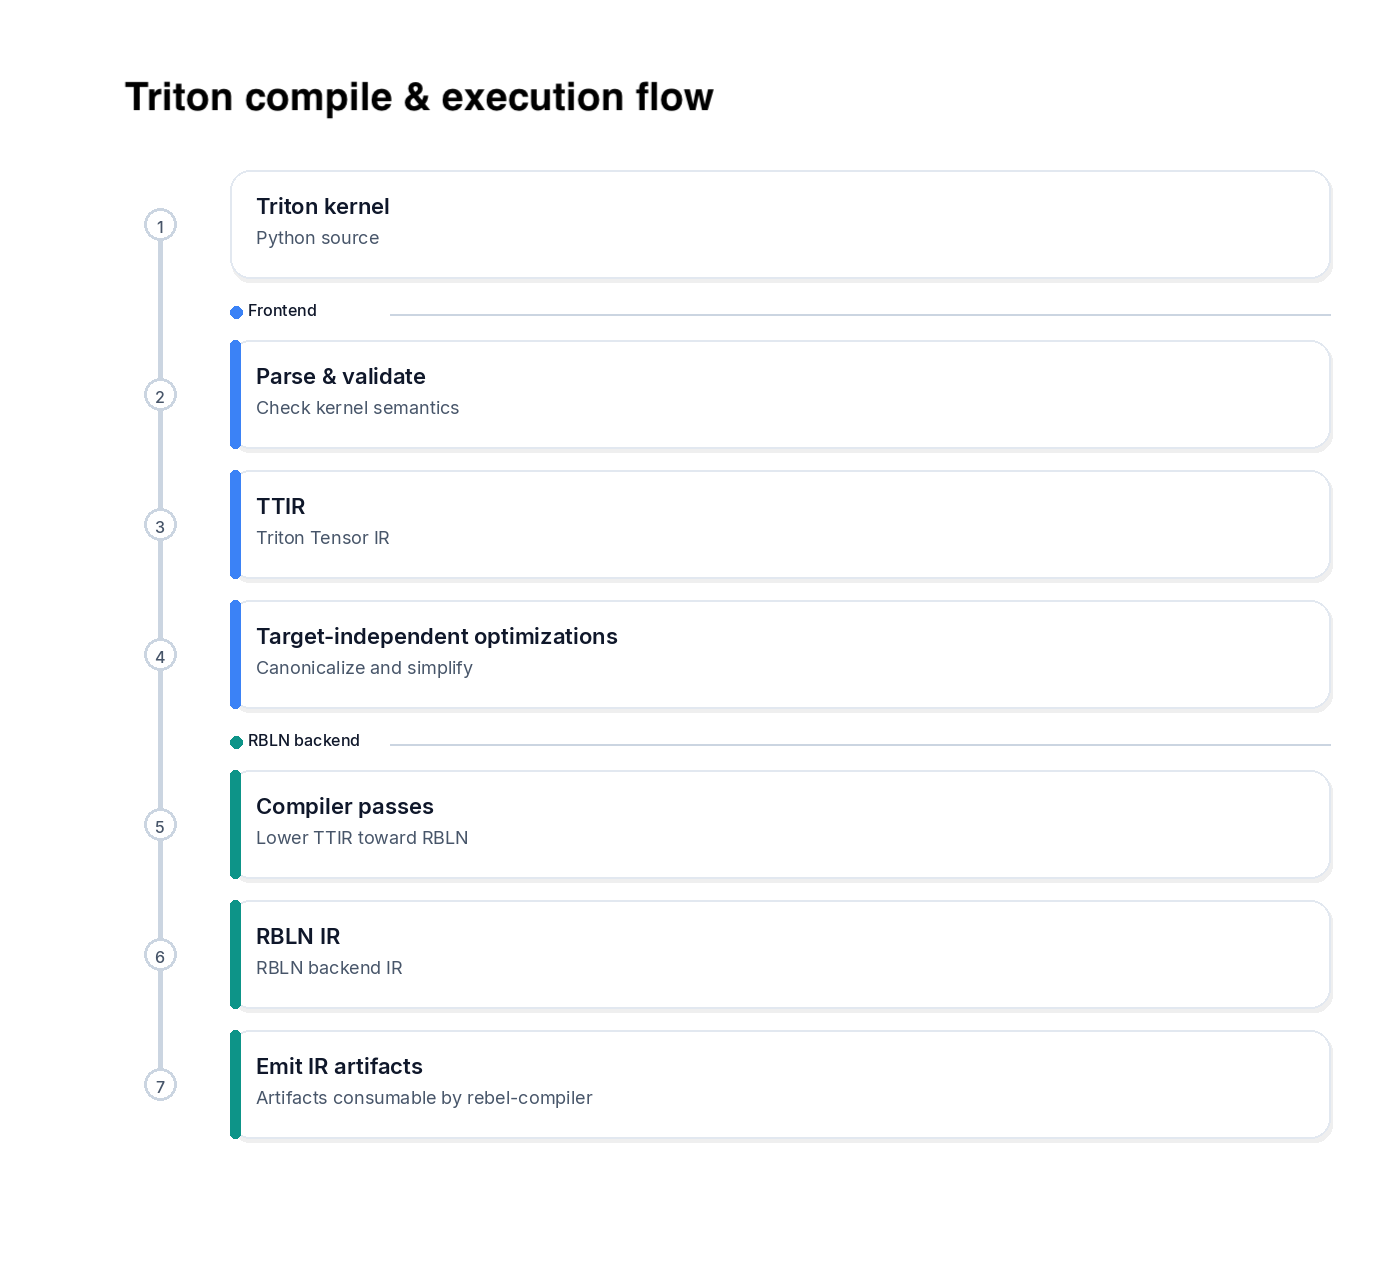Open the Triton kernel card
The width and height of the screenshot is (1400, 1288).
coord(780,224)
